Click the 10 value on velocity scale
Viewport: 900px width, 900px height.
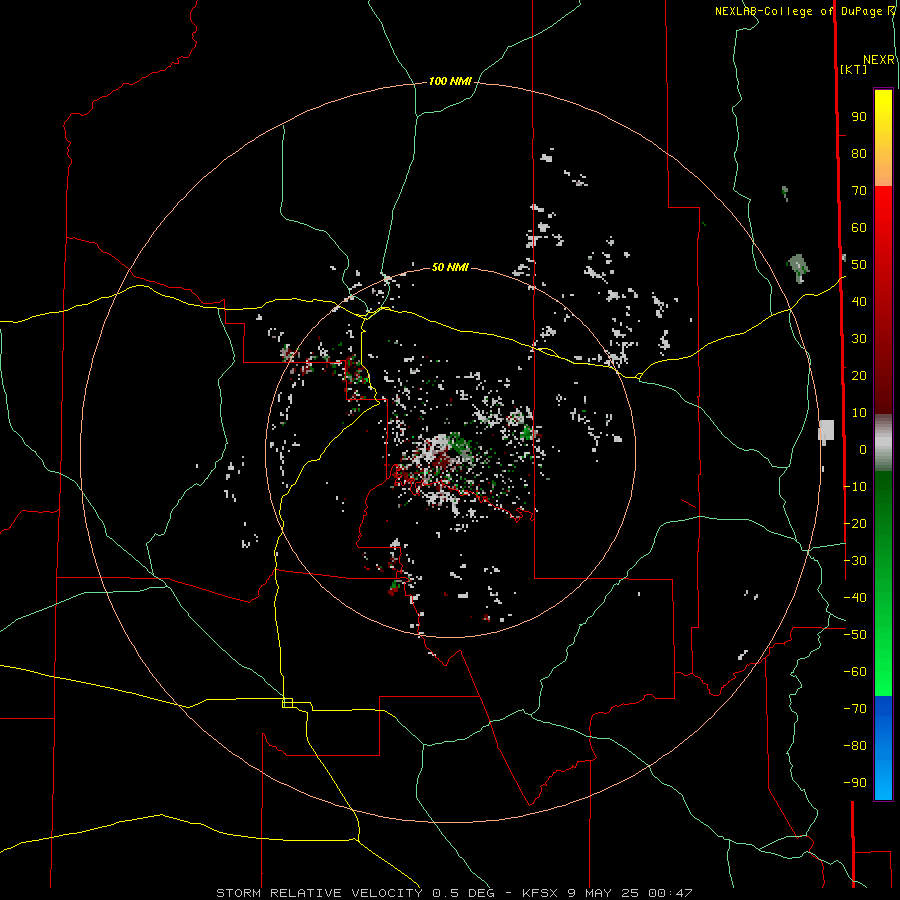pos(859,413)
